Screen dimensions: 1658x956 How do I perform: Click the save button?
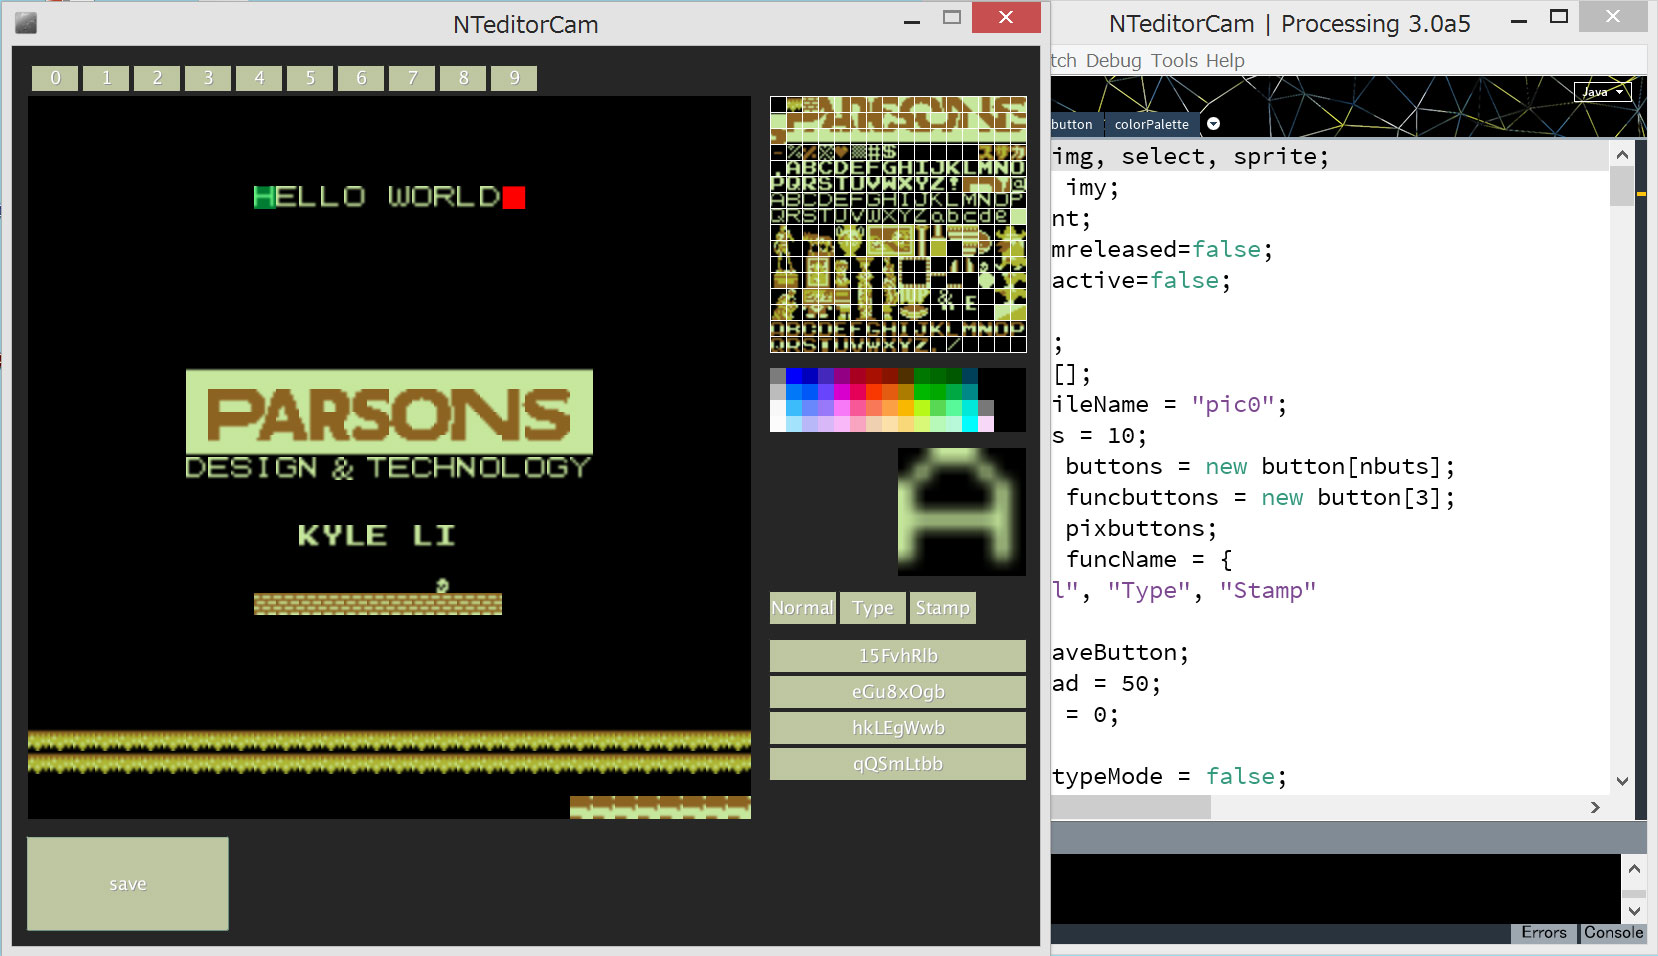coord(128,884)
